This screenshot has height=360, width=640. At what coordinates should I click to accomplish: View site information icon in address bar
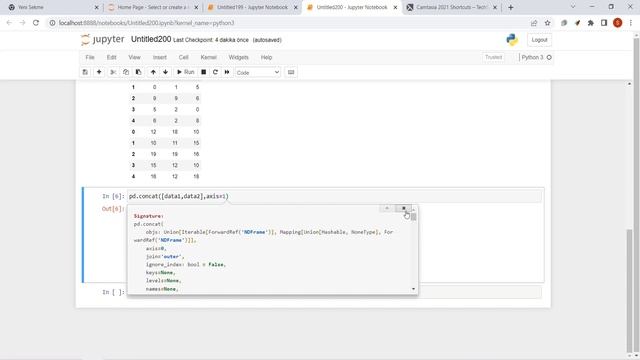pos(52,23)
